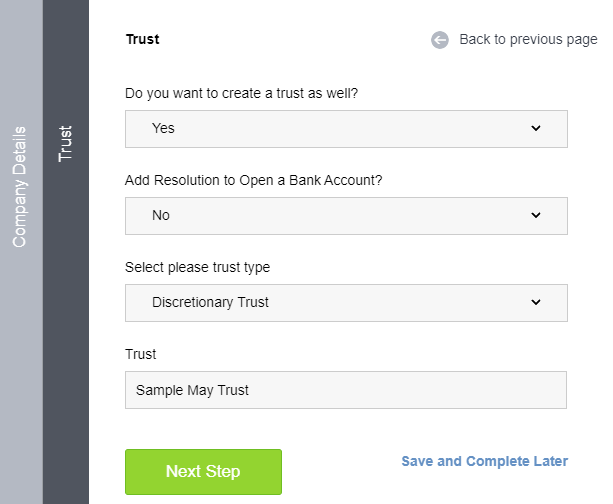
Task: Click 'Do you want to create a trust' label
Action: point(241,93)
